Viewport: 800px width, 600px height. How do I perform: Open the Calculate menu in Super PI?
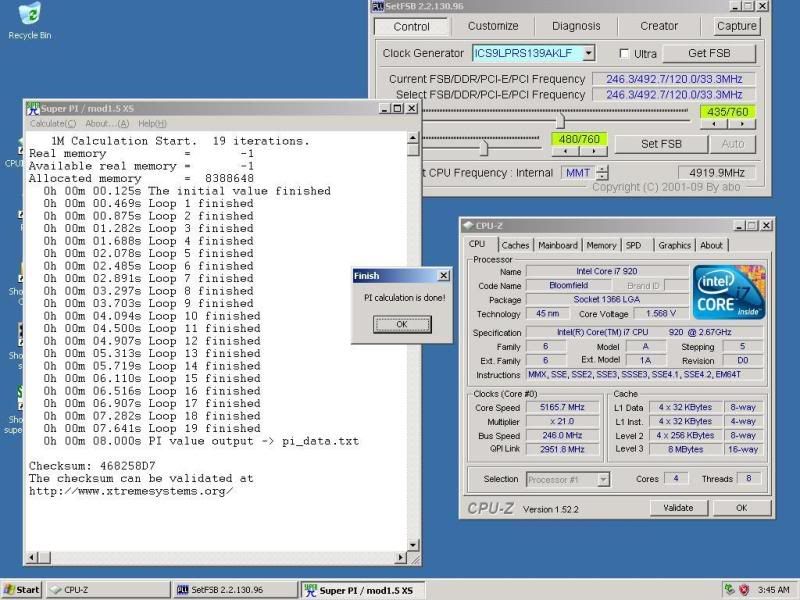pos(52,123)
